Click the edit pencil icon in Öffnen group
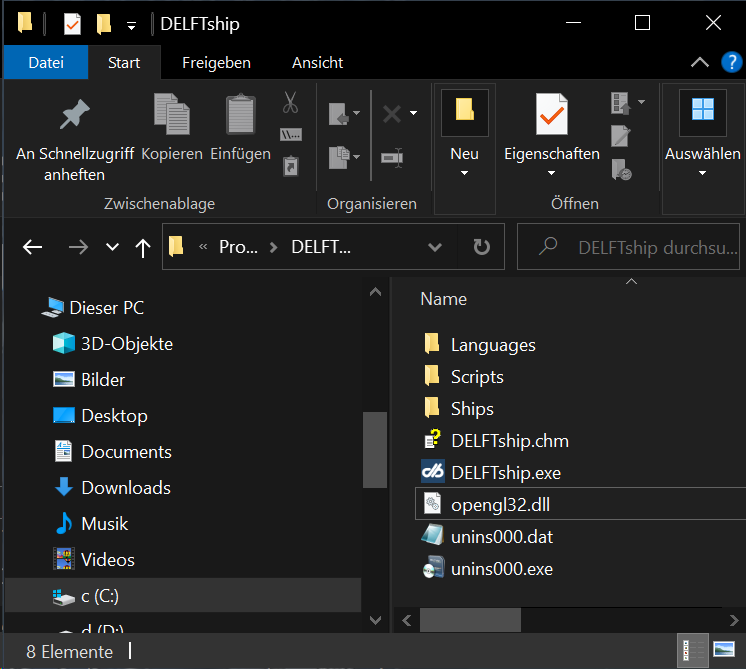The image size is (746, 669). [x=621, y=136]
